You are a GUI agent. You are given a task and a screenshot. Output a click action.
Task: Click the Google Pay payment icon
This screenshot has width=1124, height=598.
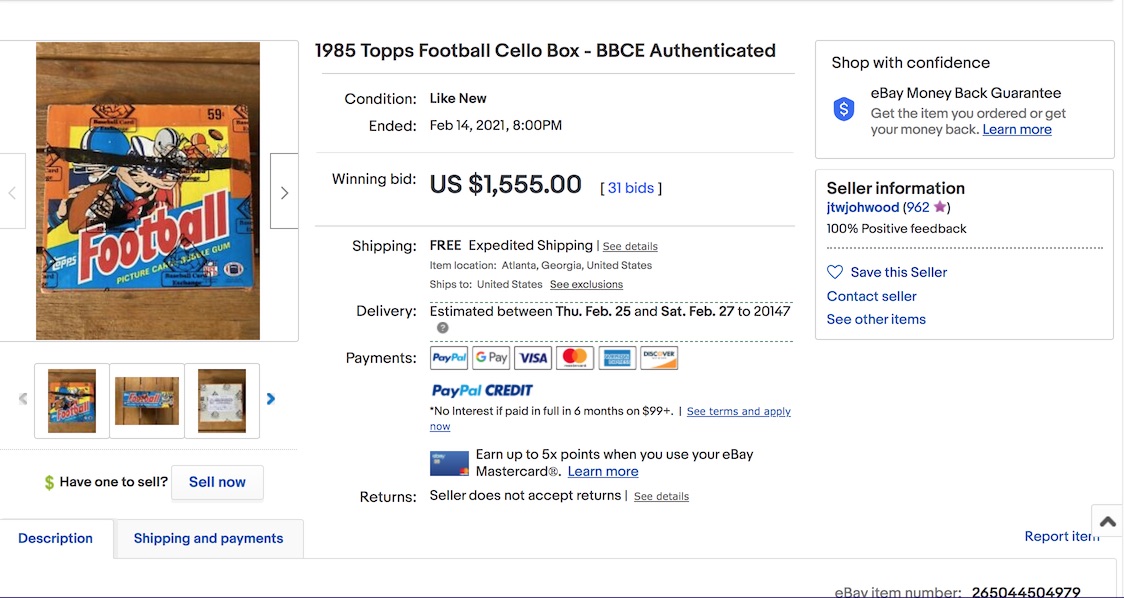coord(491,358)
